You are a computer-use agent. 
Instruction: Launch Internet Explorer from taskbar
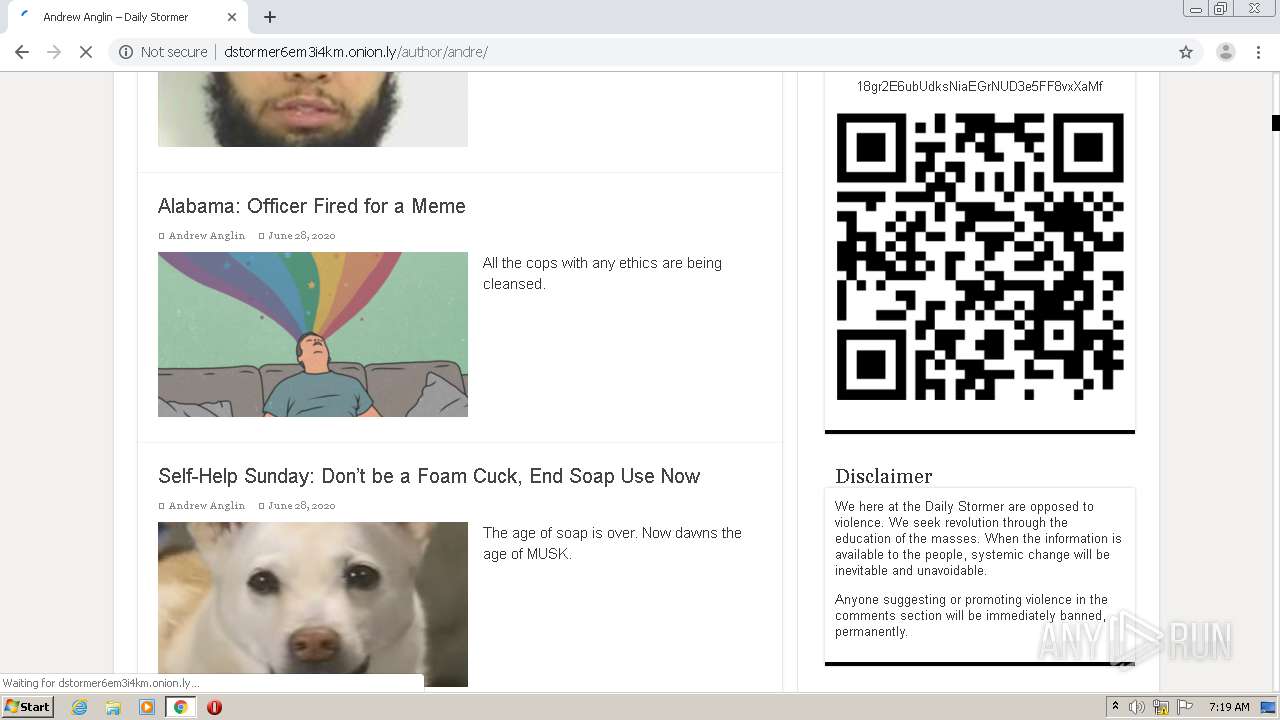pos(79,707)
